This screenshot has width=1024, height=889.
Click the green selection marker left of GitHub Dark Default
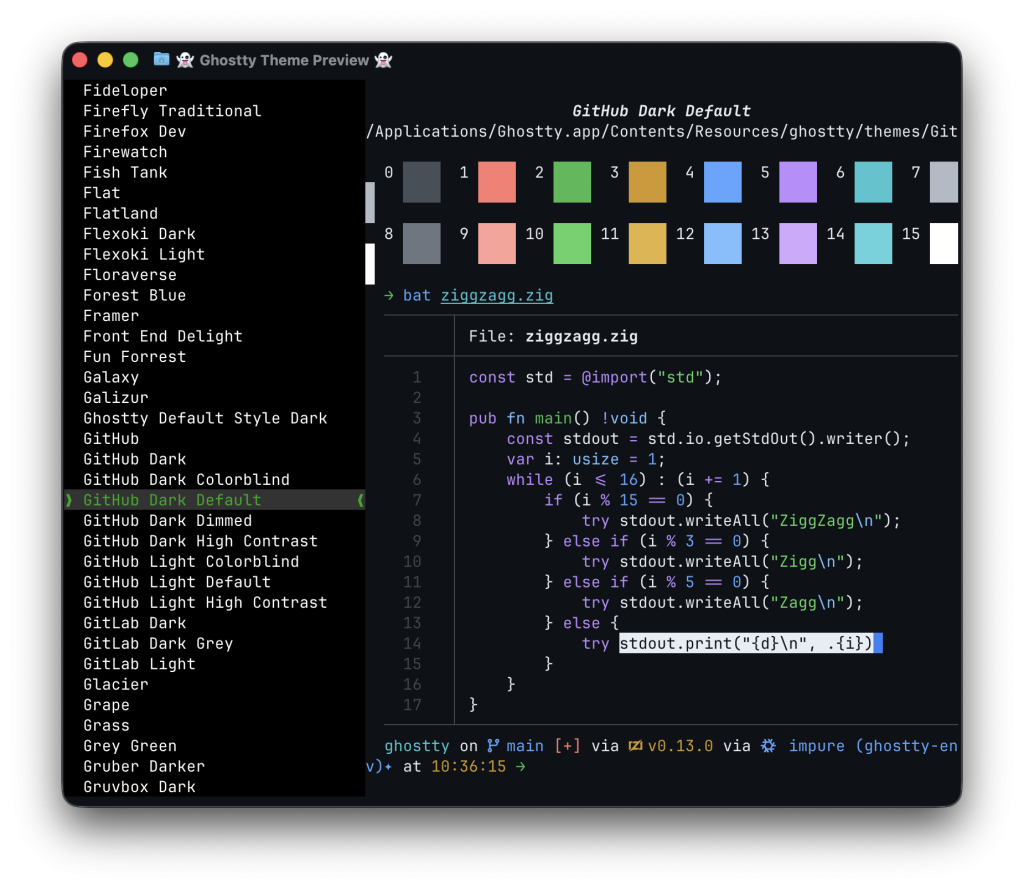pos(69,500)
